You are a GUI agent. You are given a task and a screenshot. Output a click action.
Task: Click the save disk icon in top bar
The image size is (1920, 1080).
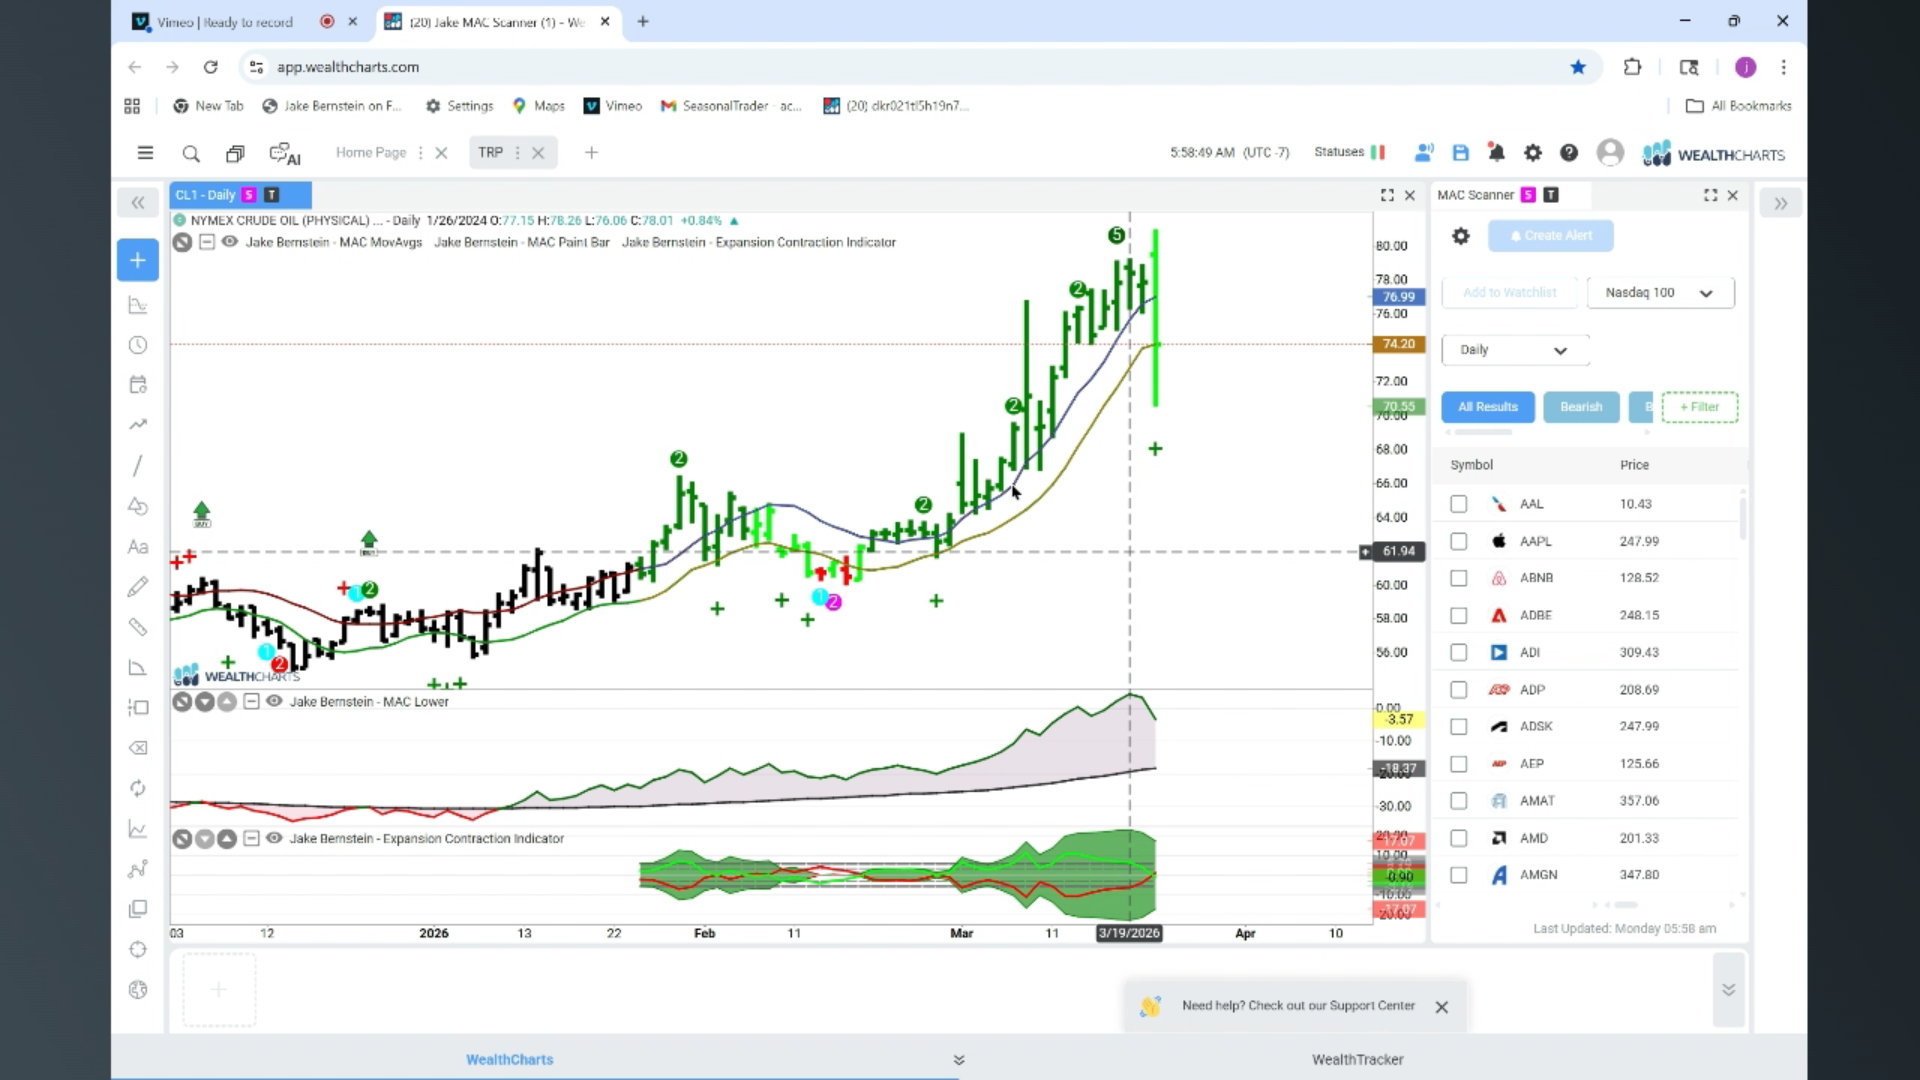tap(1461, 153)
